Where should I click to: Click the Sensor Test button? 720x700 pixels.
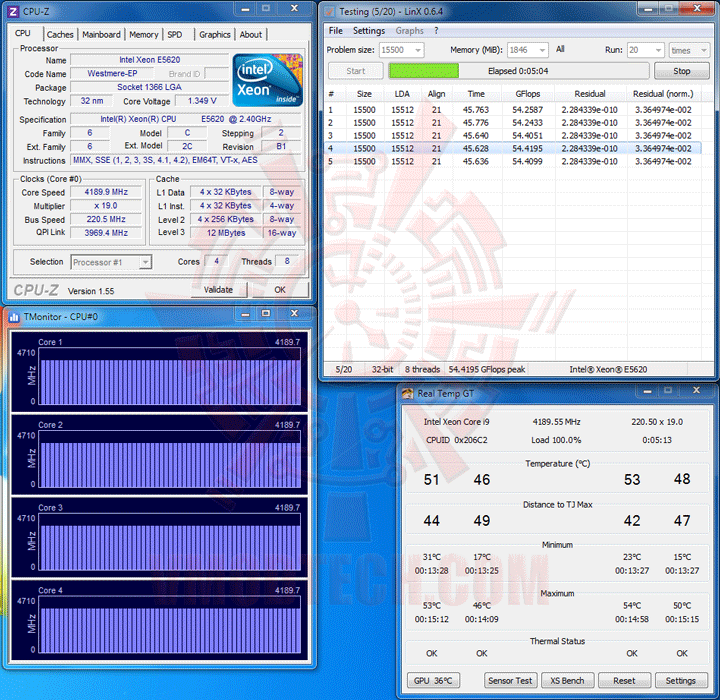coord(510,681)
